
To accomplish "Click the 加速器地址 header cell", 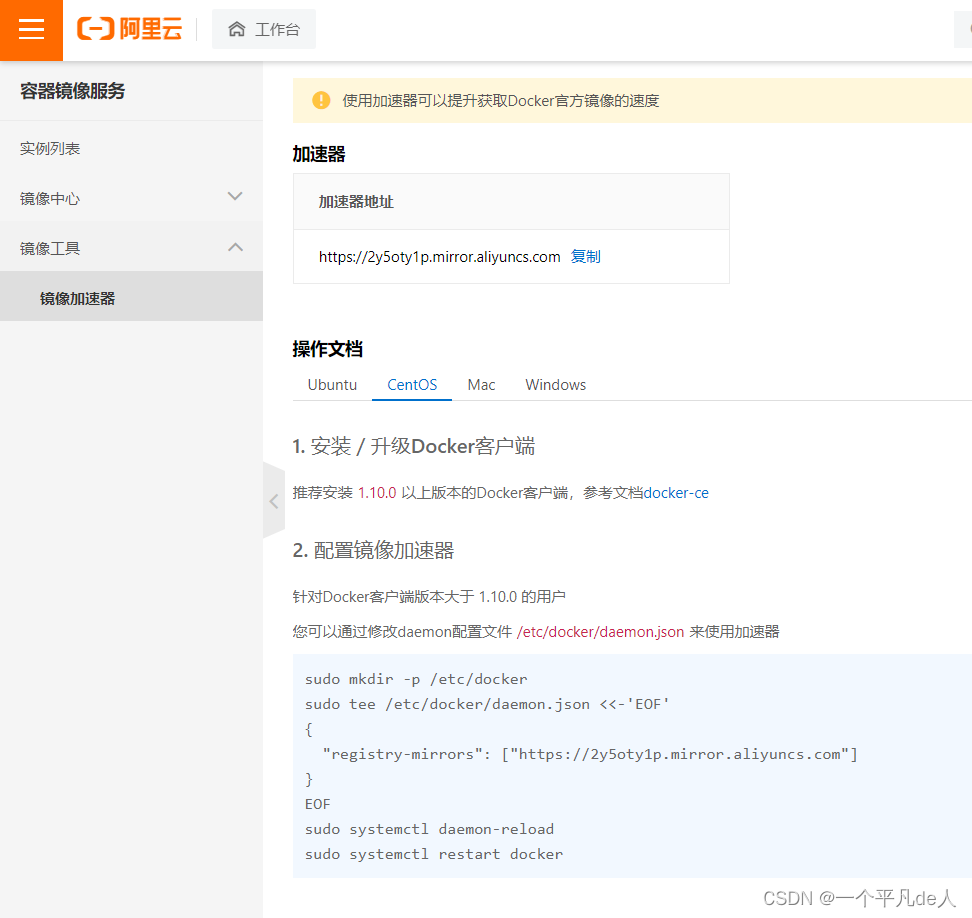I will click(511, 202).
